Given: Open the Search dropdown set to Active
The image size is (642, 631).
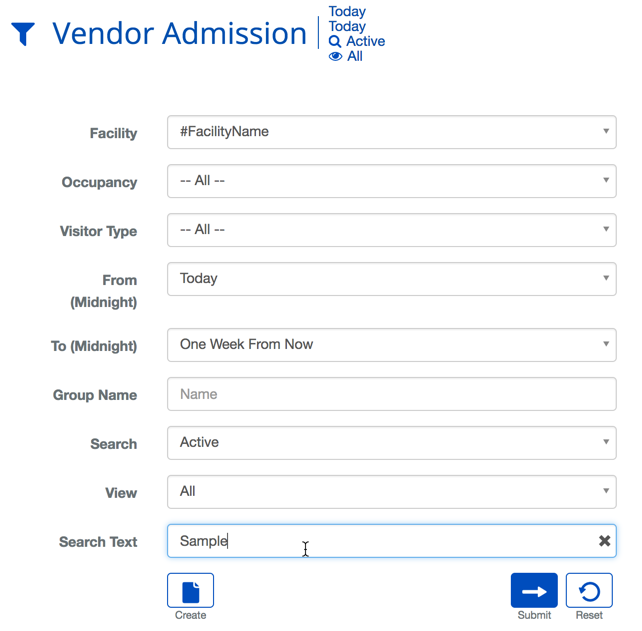Looking at the screenshot, I should [391, 443].
